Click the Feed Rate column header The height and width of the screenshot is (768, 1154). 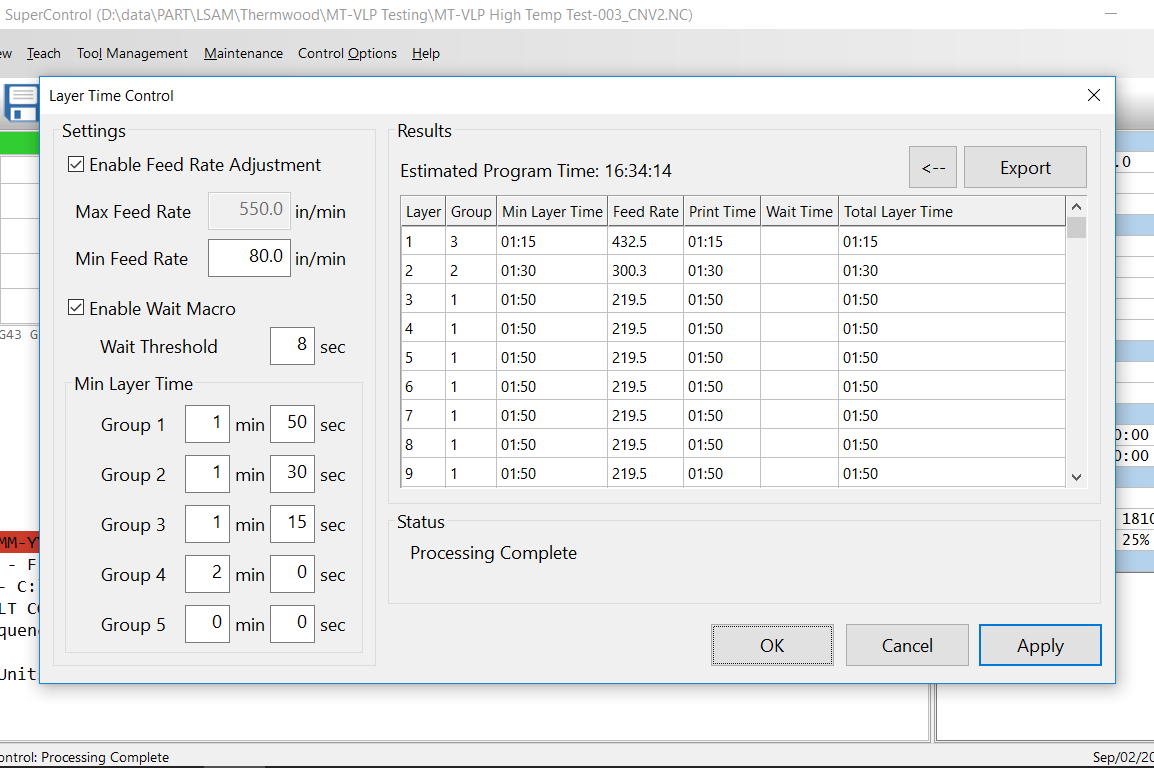pos(645,211)
